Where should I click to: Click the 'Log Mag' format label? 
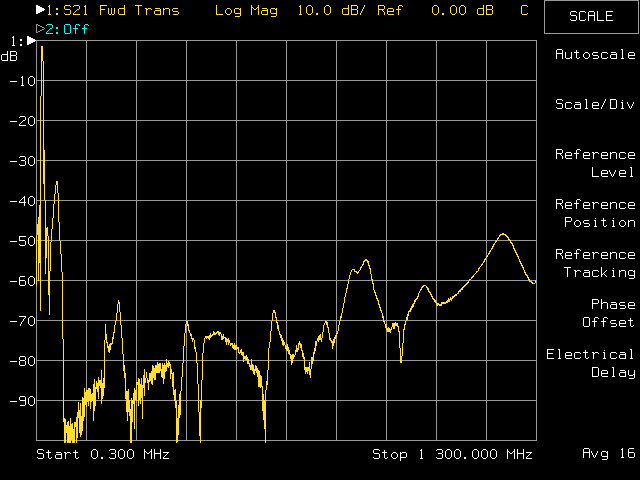tap(246, 11)
